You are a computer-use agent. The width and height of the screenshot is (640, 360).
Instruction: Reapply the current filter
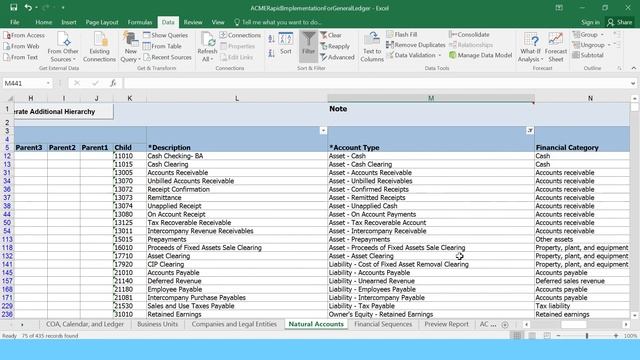(x=335, y=47)
